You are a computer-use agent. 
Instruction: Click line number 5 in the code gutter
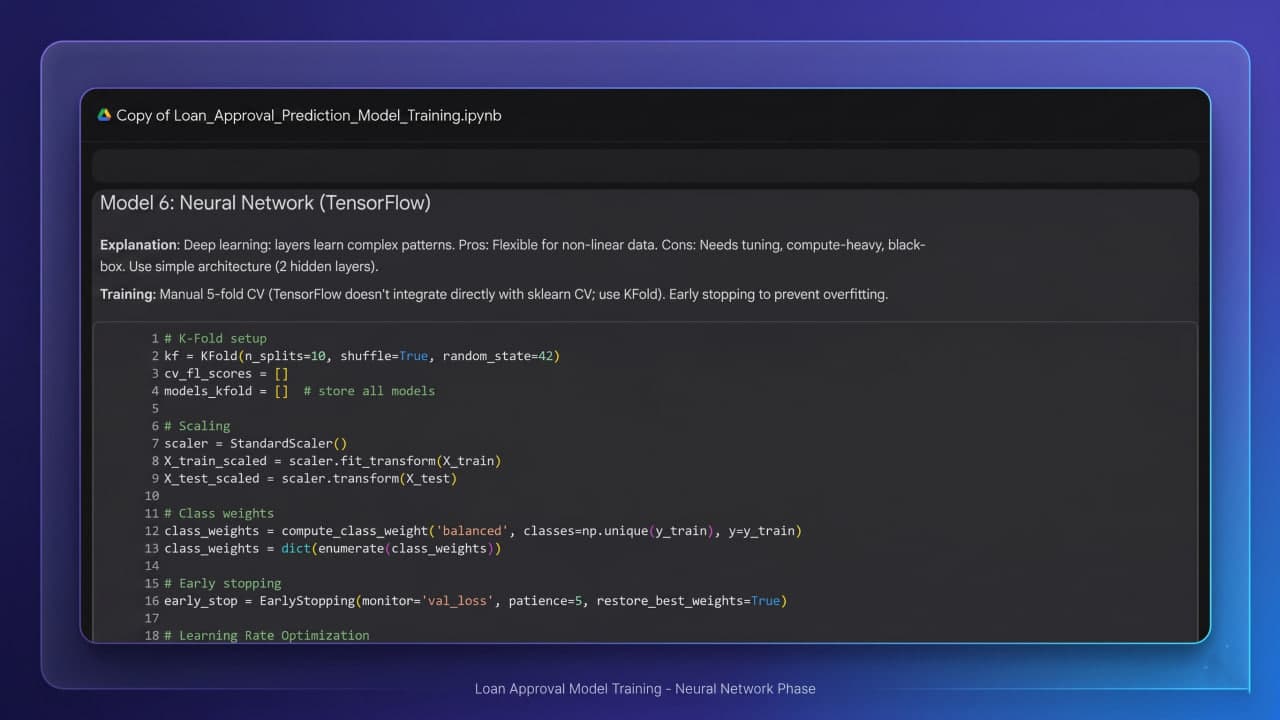(155, 408)
